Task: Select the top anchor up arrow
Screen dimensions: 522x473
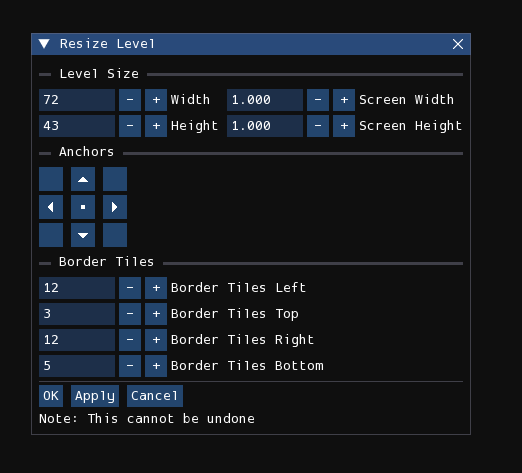Action: point(83,179)
